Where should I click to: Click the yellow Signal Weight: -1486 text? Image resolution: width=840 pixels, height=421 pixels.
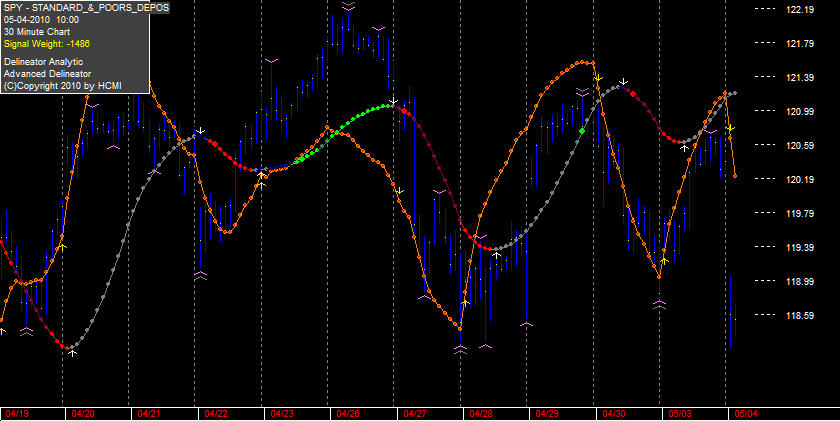coord(47,44)
